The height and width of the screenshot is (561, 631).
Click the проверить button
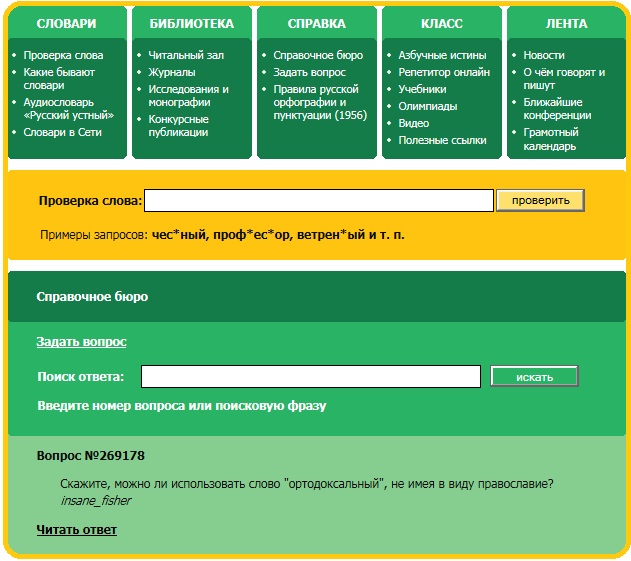coord(540,200)
